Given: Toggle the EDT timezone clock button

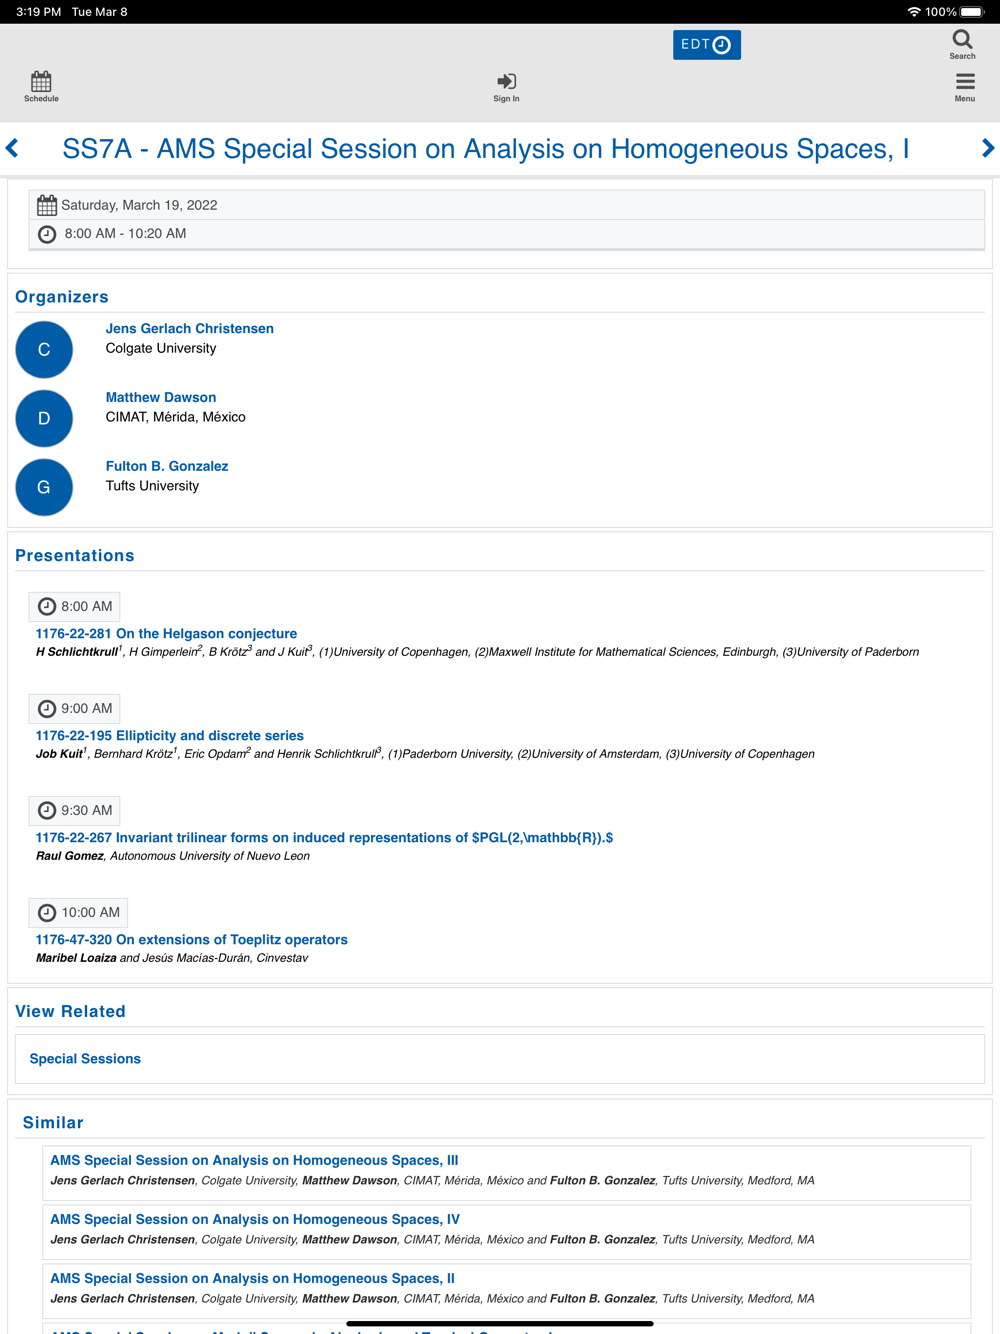Looking at the screenshot, I should (x=706, y=45).
